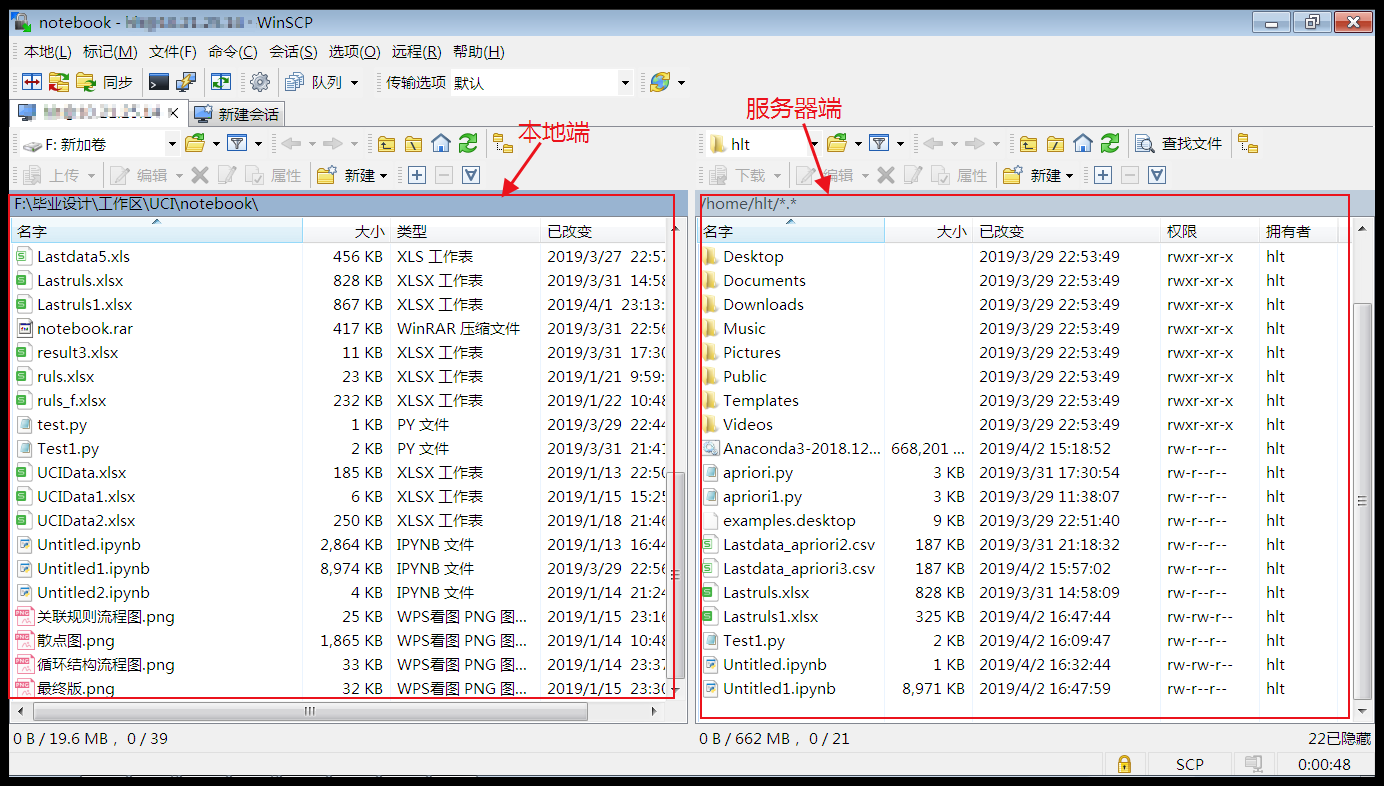The height and width of the screenshot is (786, 1384).
Task: Click the synchronized browsing icon
Action: (220, 82)
